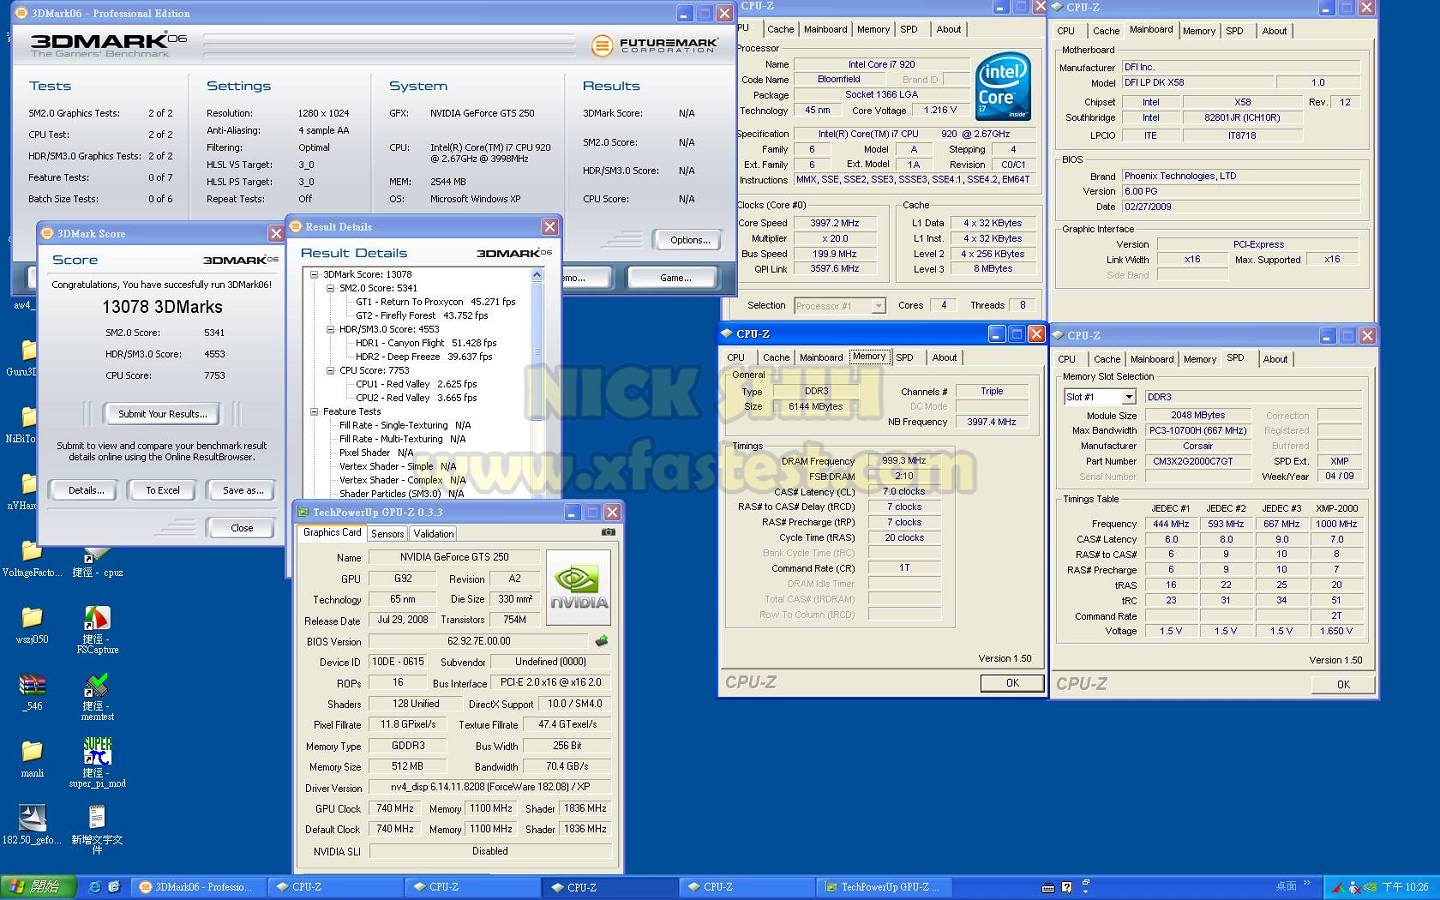Click the Save as button
1440x900 pixels.
coord(243,490)
